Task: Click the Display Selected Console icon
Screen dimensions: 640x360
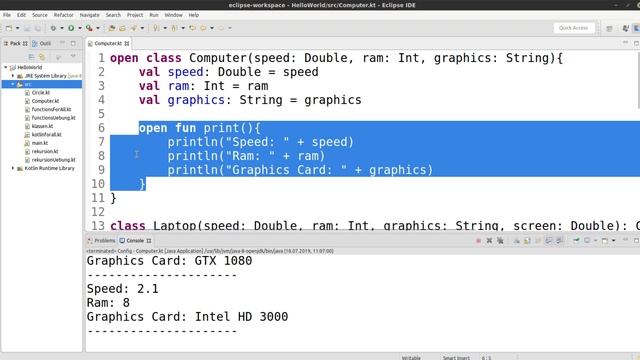Action: 587,241
